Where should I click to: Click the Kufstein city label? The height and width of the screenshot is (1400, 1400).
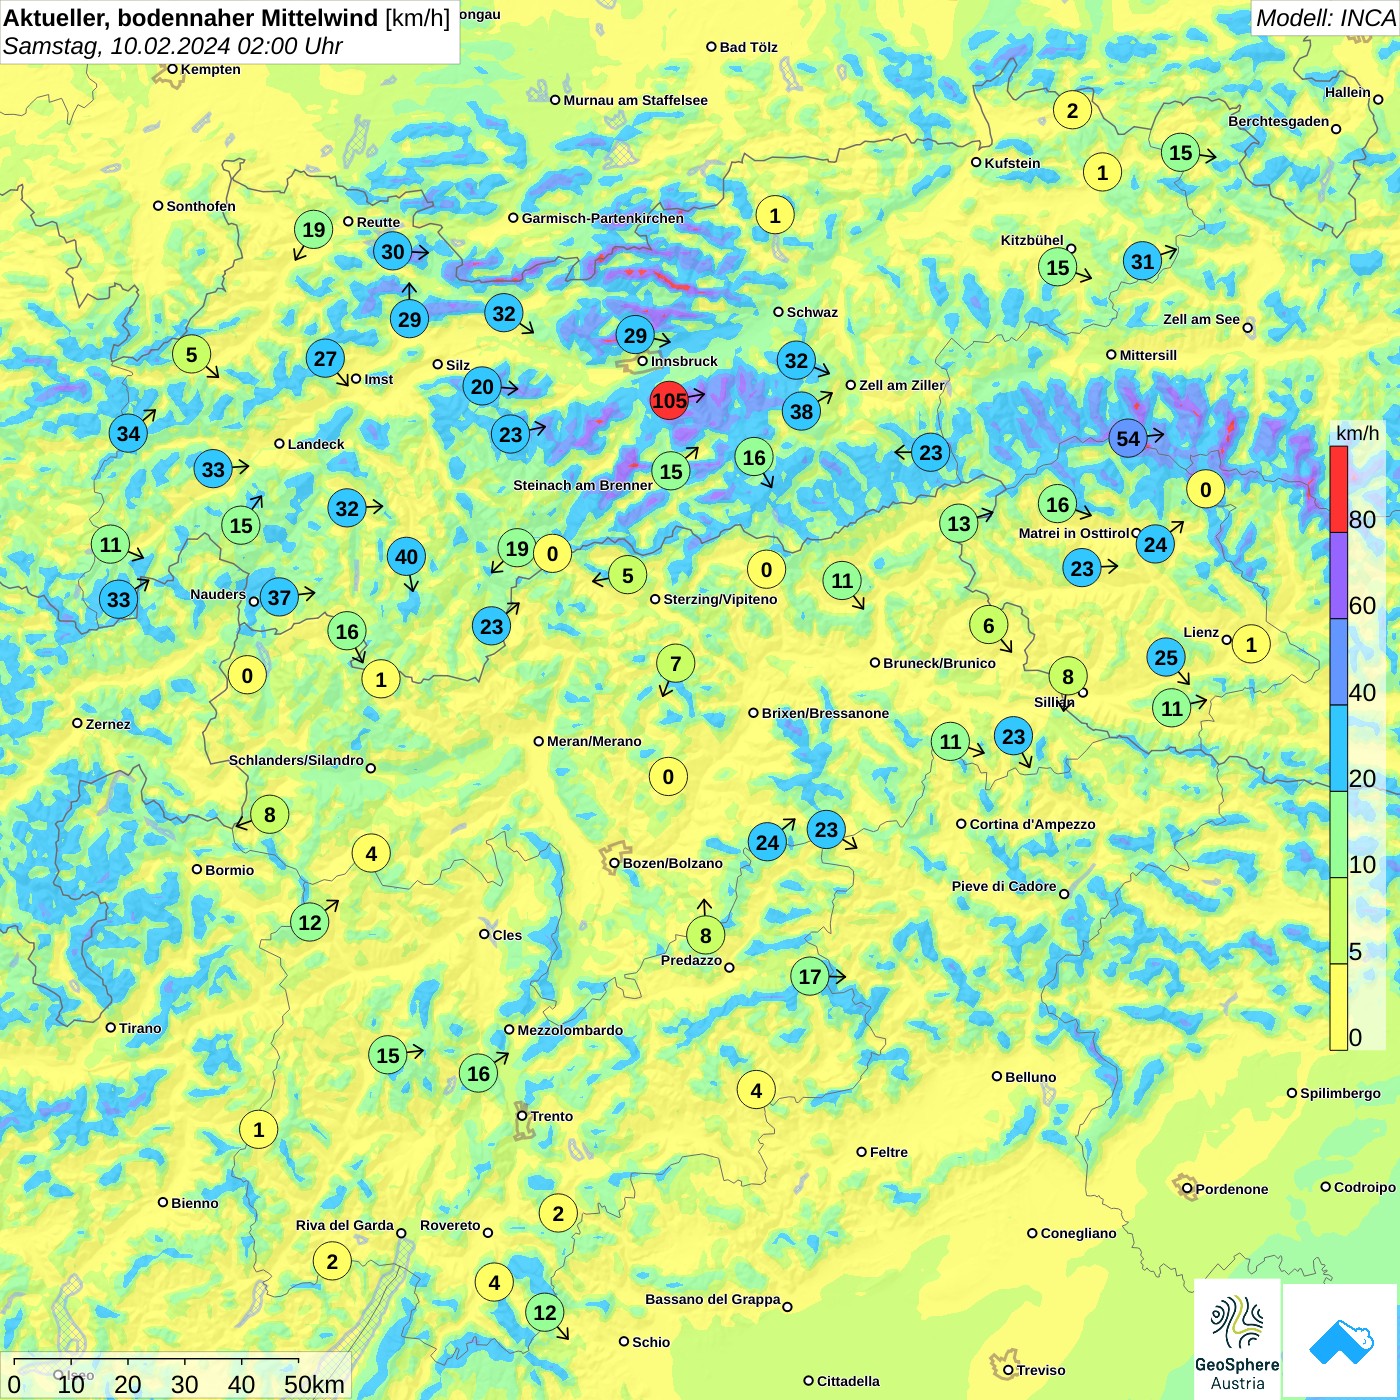click(1012, 163)
